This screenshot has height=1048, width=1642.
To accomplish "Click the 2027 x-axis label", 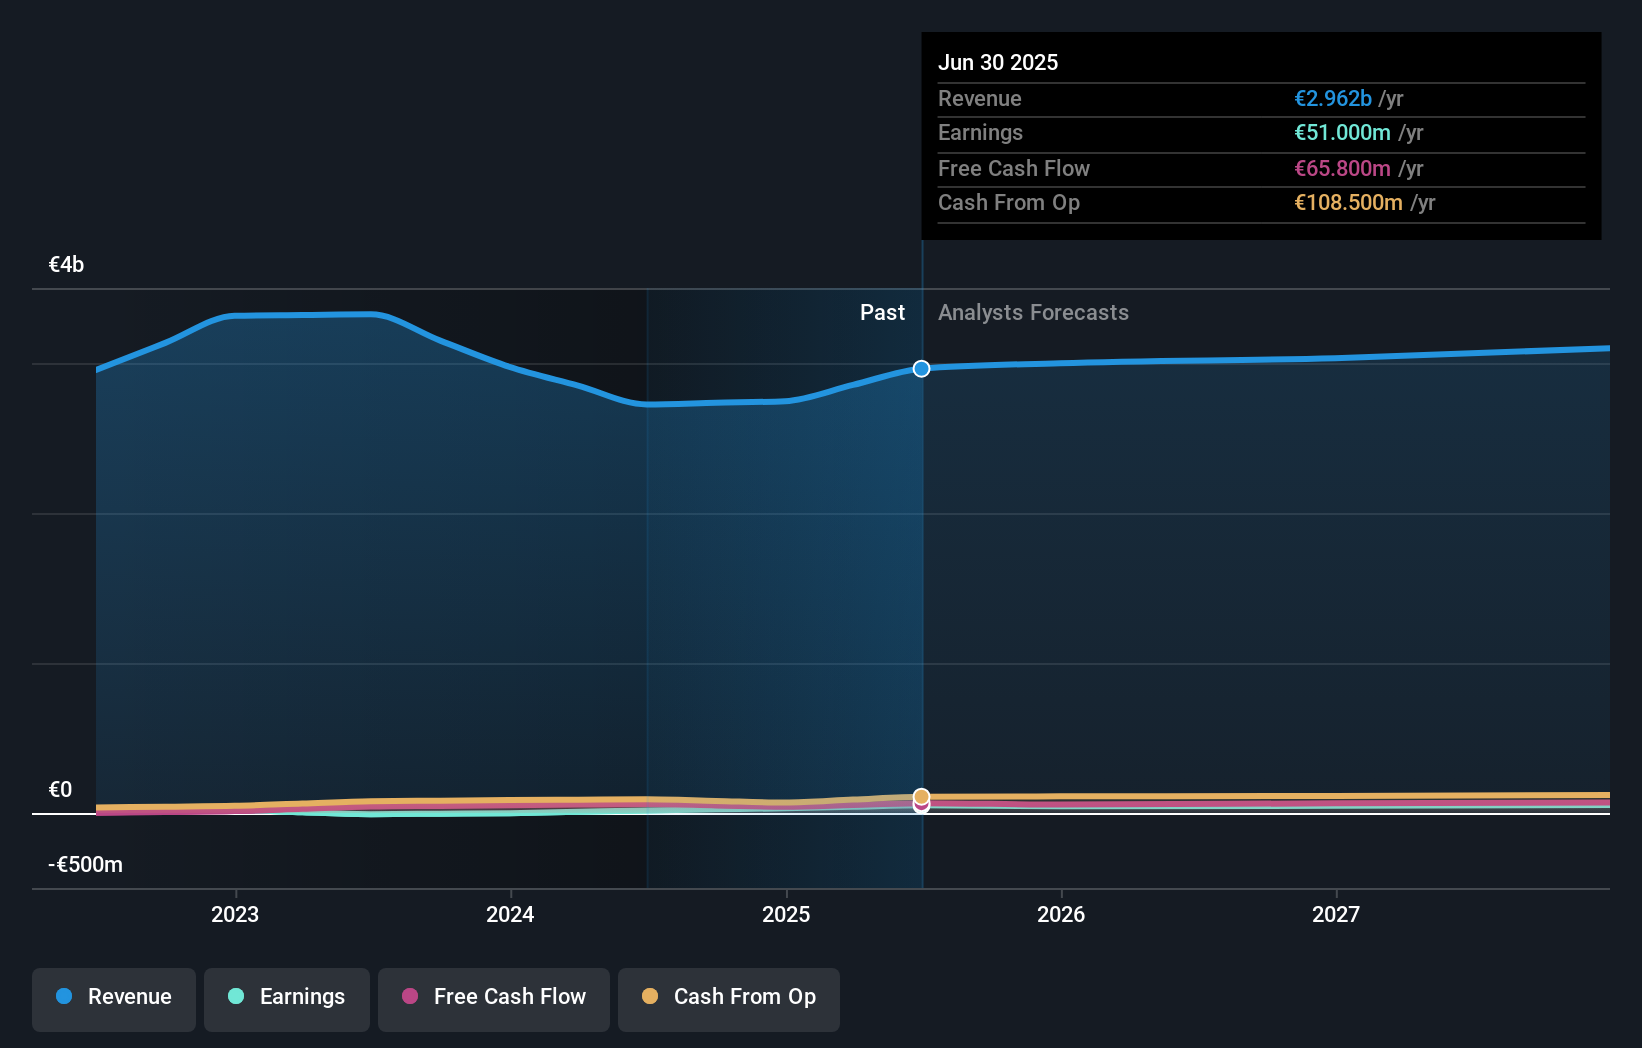I will pos(1336,915).
